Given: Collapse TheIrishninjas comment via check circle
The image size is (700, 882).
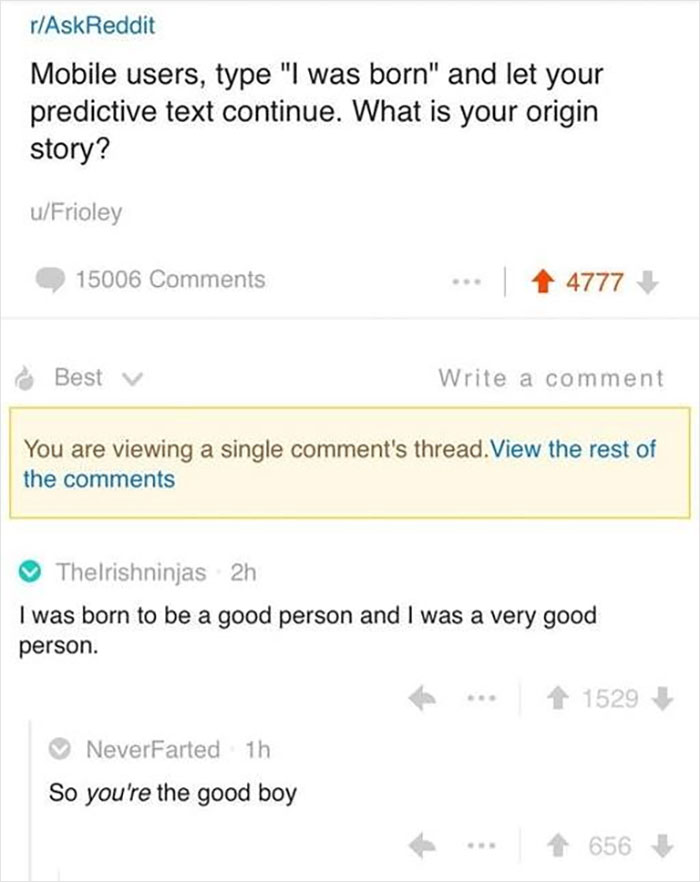Looking at the screenshot, I should [32, 573].
